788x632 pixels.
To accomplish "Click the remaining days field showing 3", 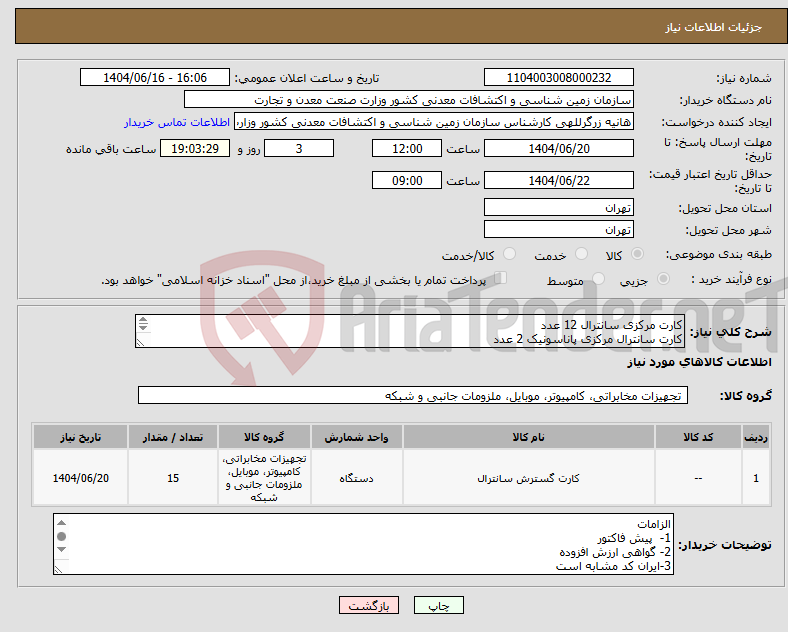I will coord(299,148).
